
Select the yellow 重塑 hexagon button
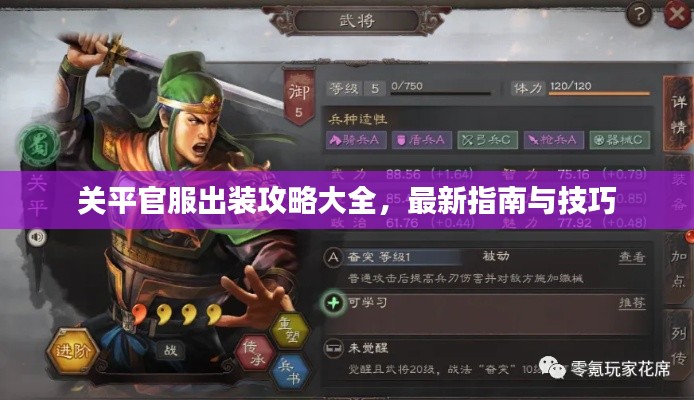point(289,330)
